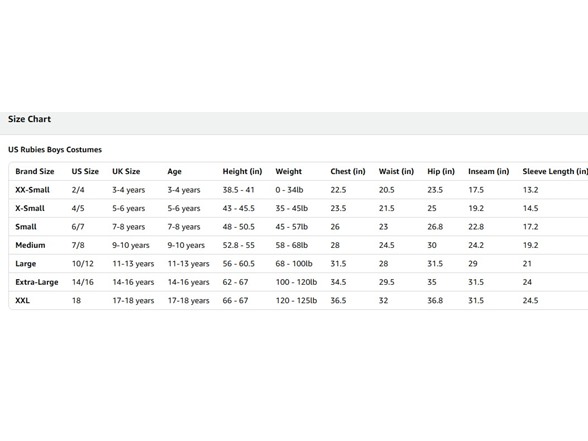Click chest value 22.5

338,190
